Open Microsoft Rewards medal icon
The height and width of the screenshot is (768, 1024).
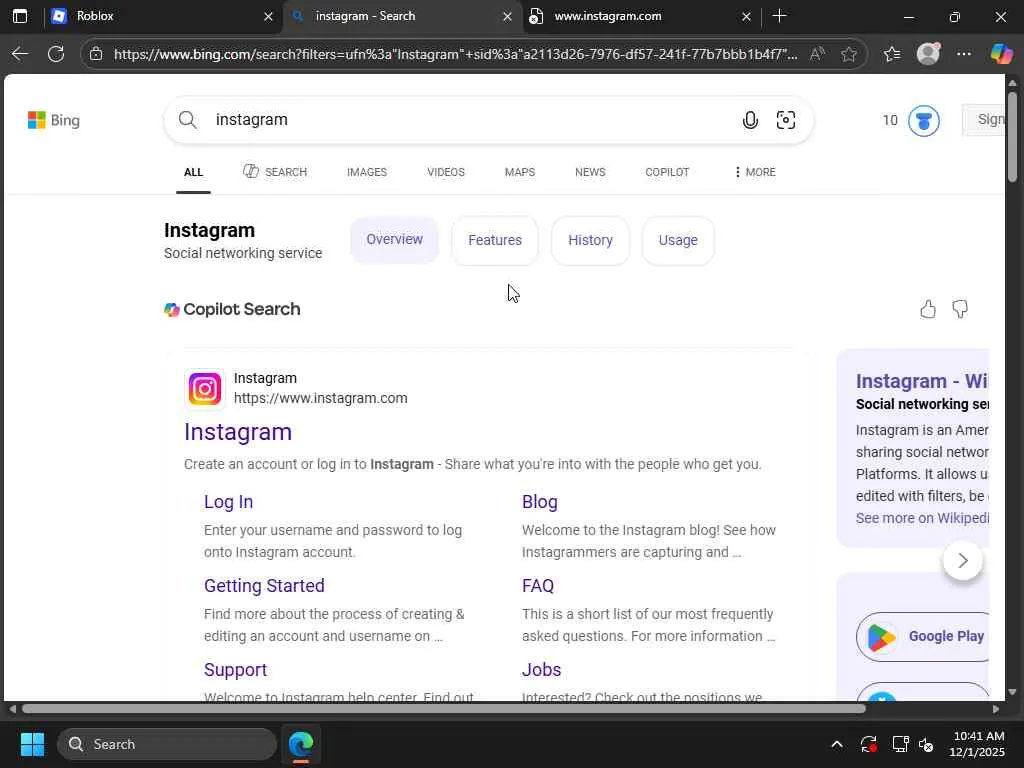pos(923,121)
